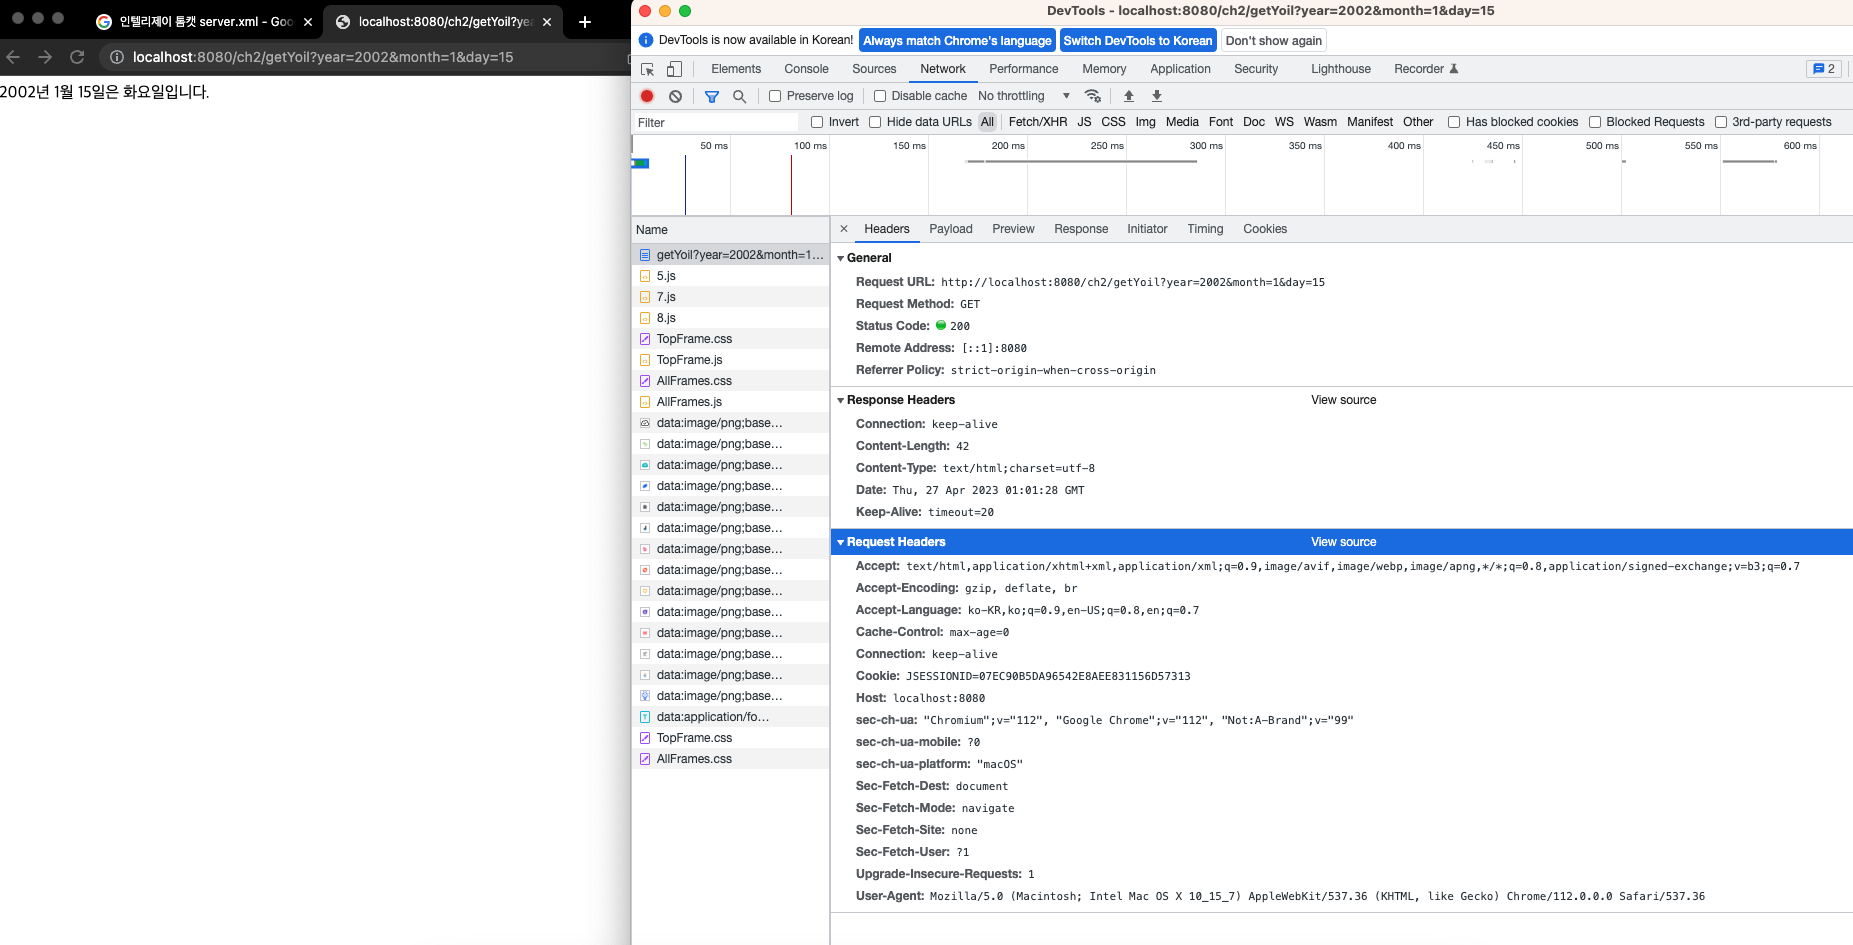The height and width of the screenshot is (945, 1853).
Task: Click Don't show again
Action: pyautogui.click(x=1273, y=40)
